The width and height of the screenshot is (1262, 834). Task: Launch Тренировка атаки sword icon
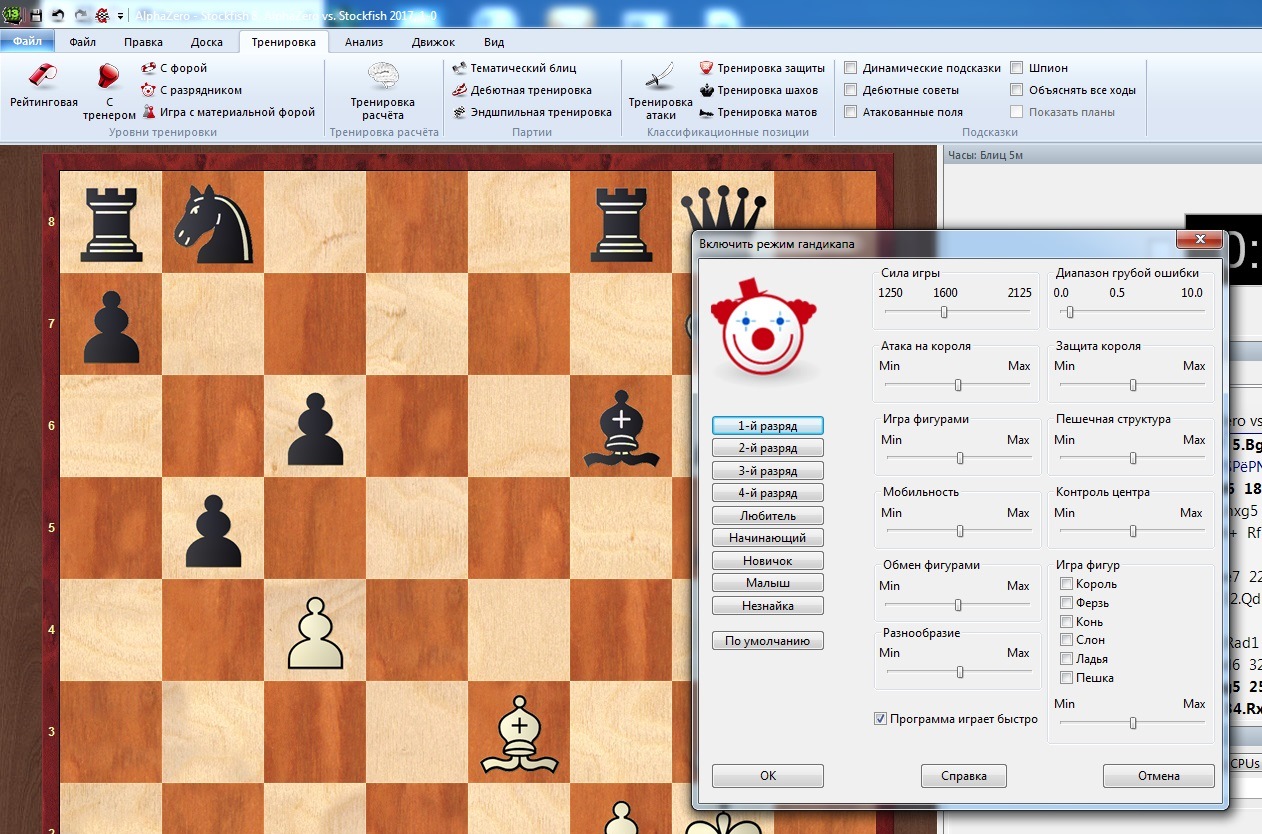[x=660, y=91]
